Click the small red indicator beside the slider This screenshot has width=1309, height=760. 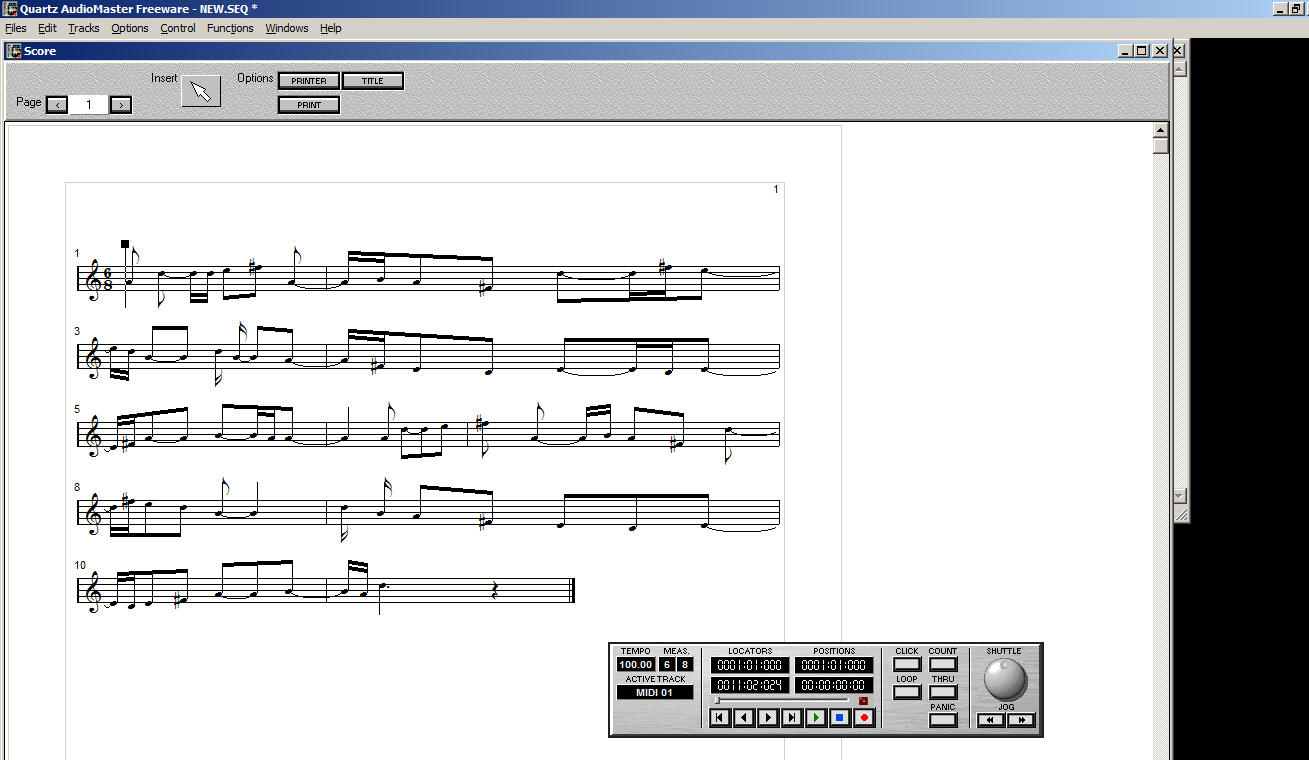click(864, 701)
